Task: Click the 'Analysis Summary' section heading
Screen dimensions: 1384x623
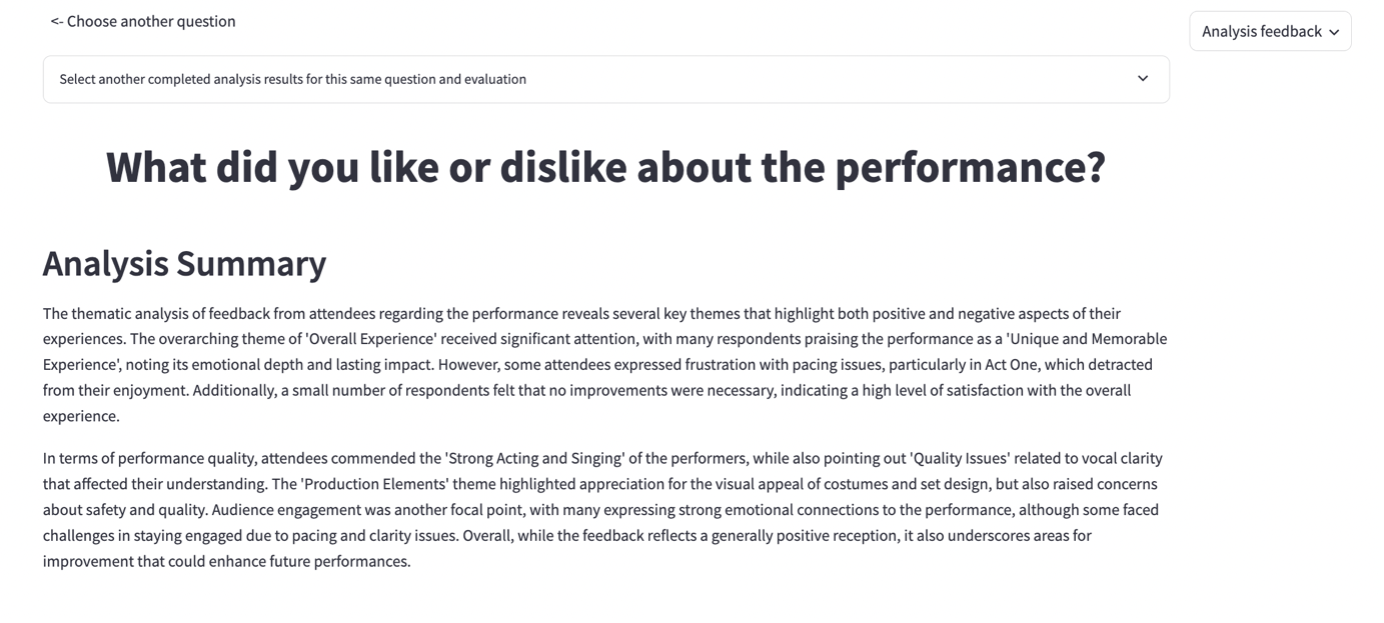Action: pyautogui.click(x=184, y=263)
